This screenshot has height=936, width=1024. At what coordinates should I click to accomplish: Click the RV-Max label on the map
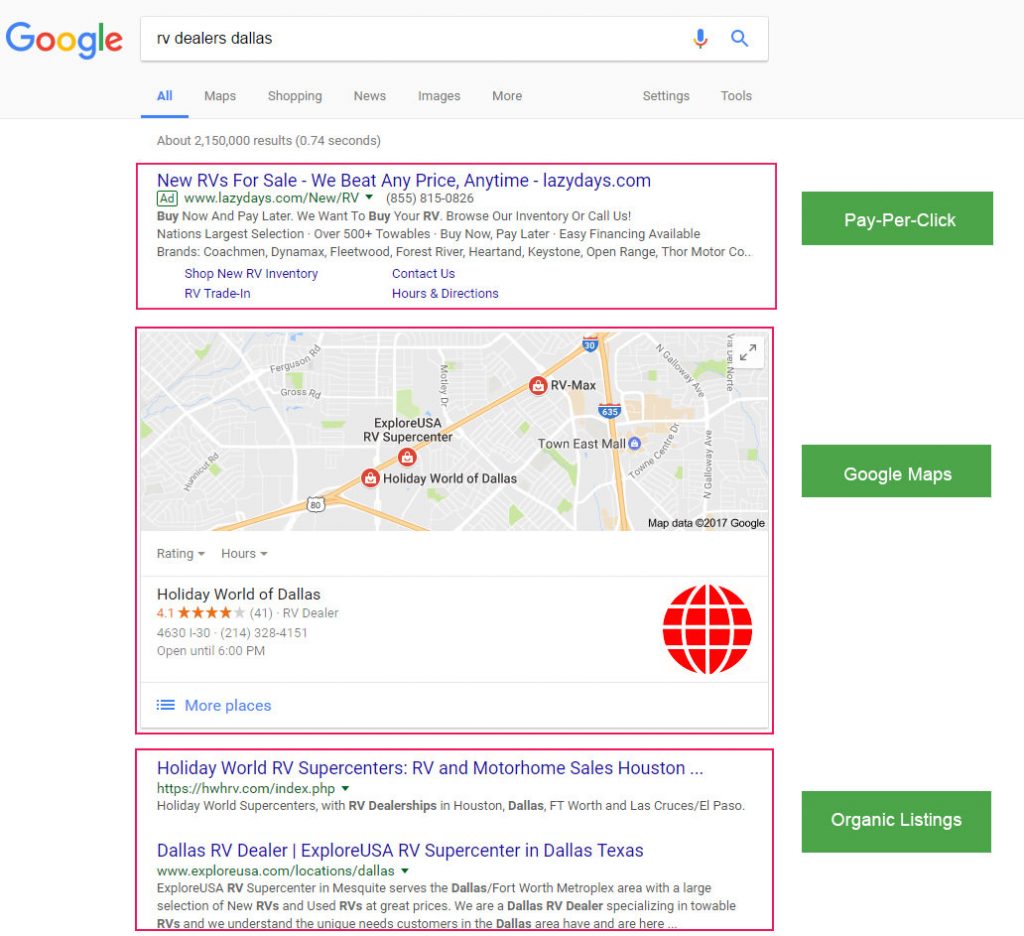[x=573, y=385]
